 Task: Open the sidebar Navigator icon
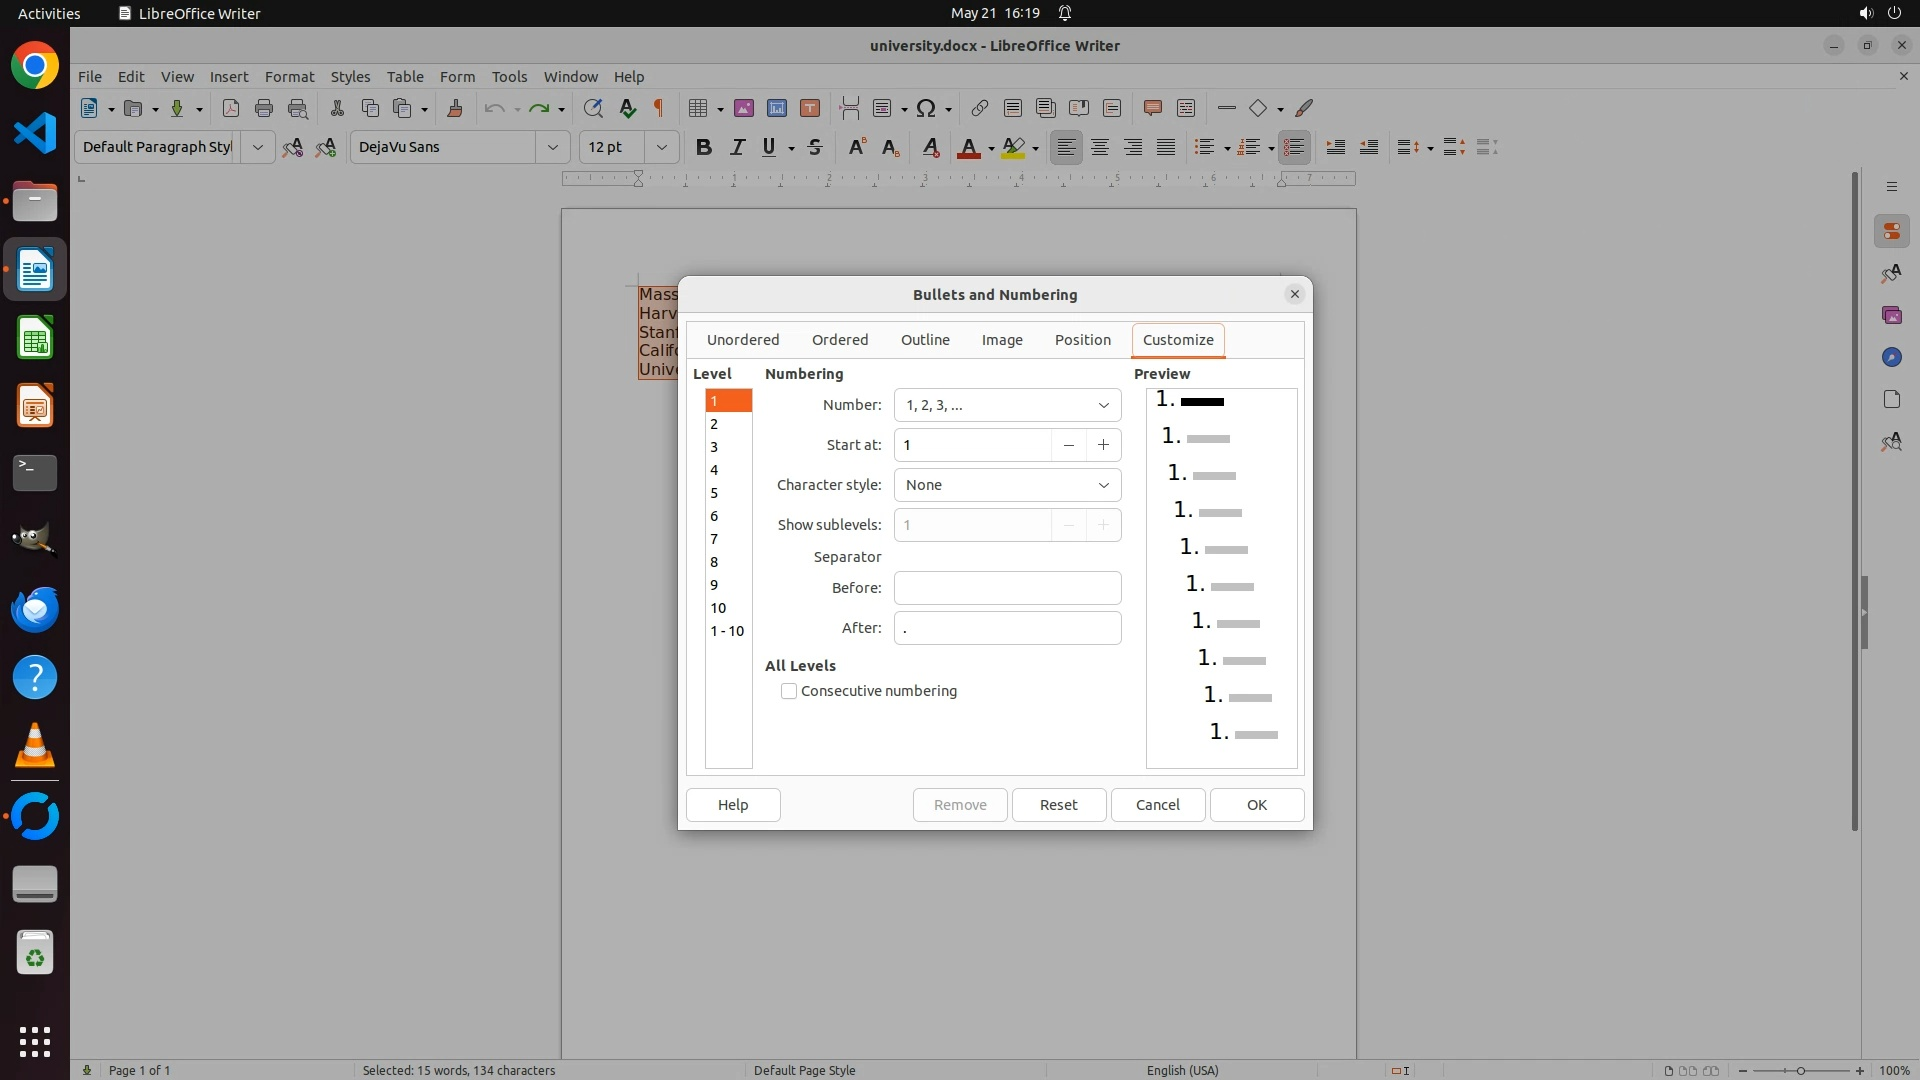(x=1891, y=357)
